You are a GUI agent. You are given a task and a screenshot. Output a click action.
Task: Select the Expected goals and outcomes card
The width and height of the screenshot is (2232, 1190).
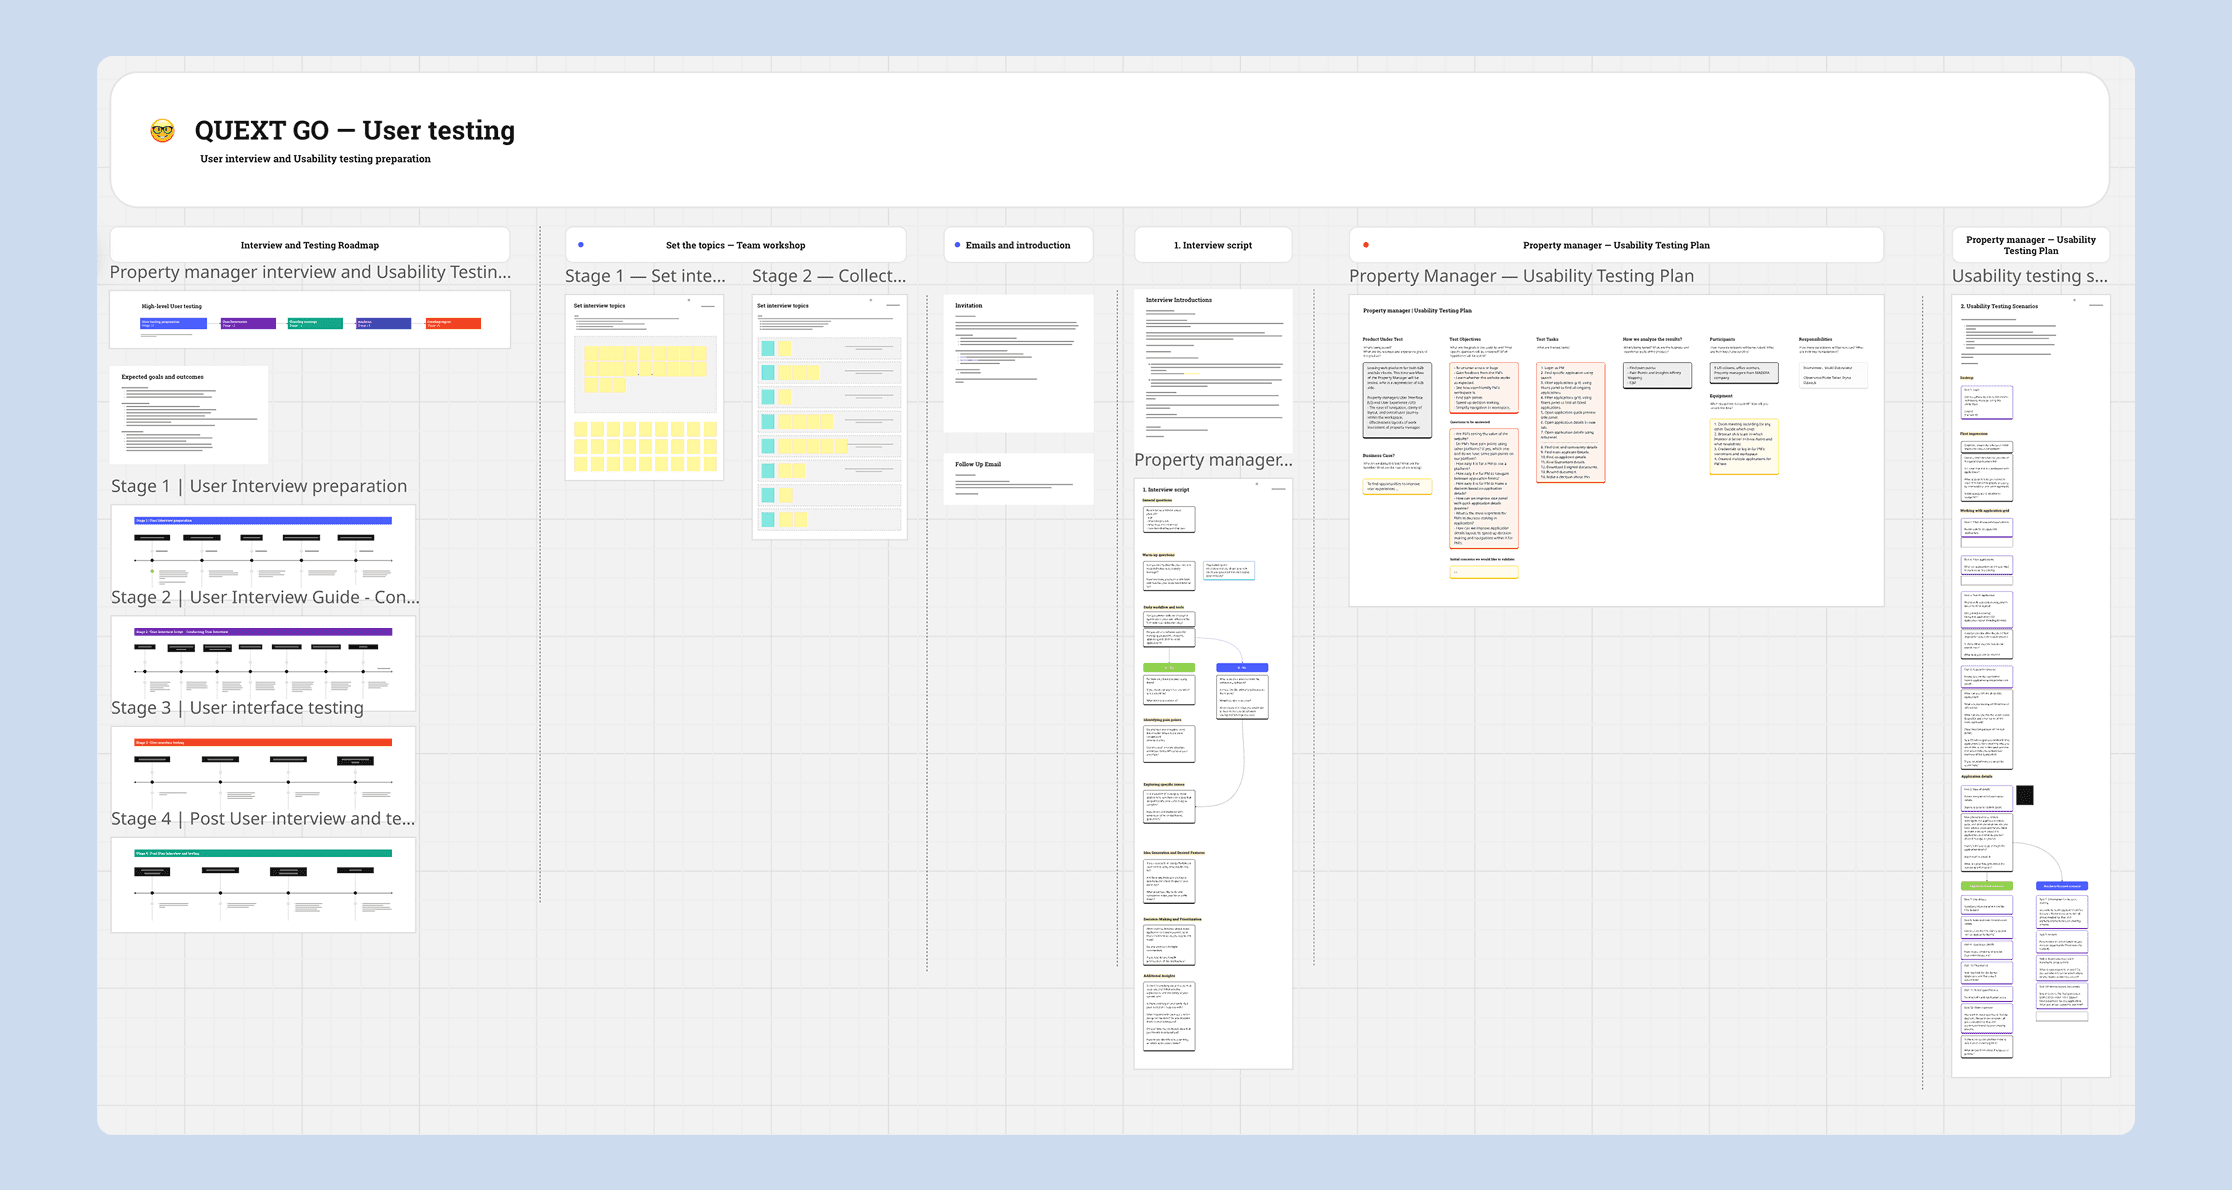pyautogui.click(x=189, y=414)
